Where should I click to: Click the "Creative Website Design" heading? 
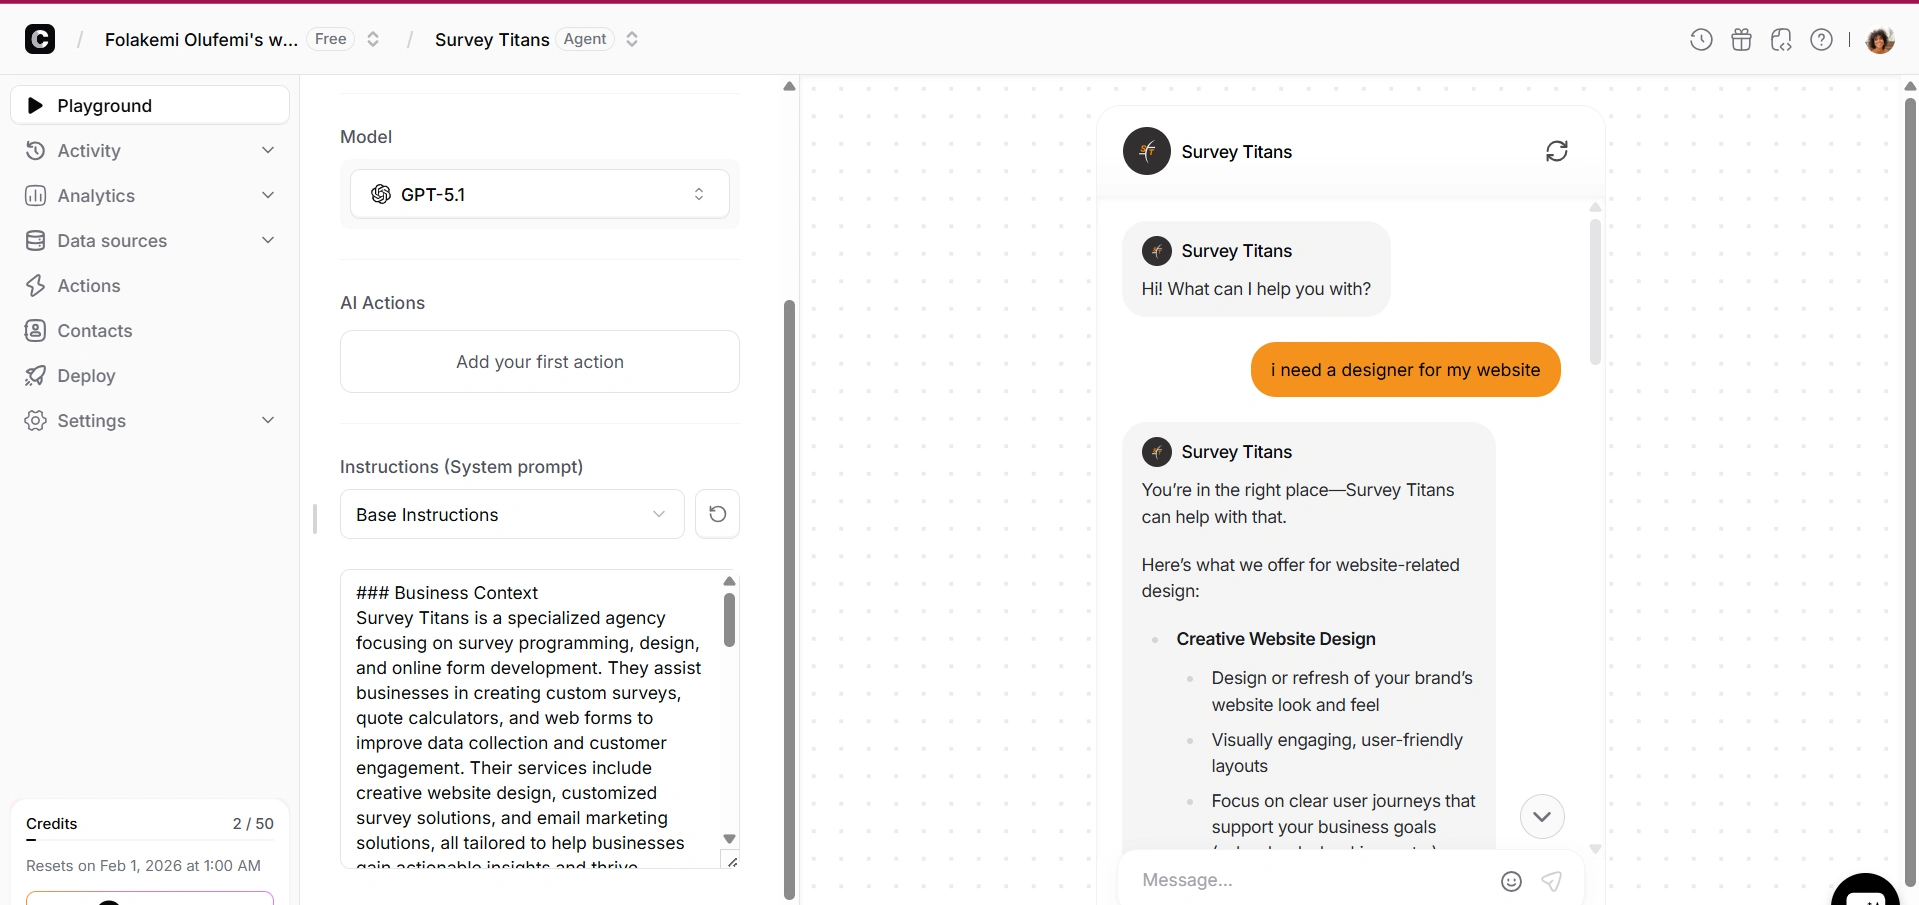1276,639
